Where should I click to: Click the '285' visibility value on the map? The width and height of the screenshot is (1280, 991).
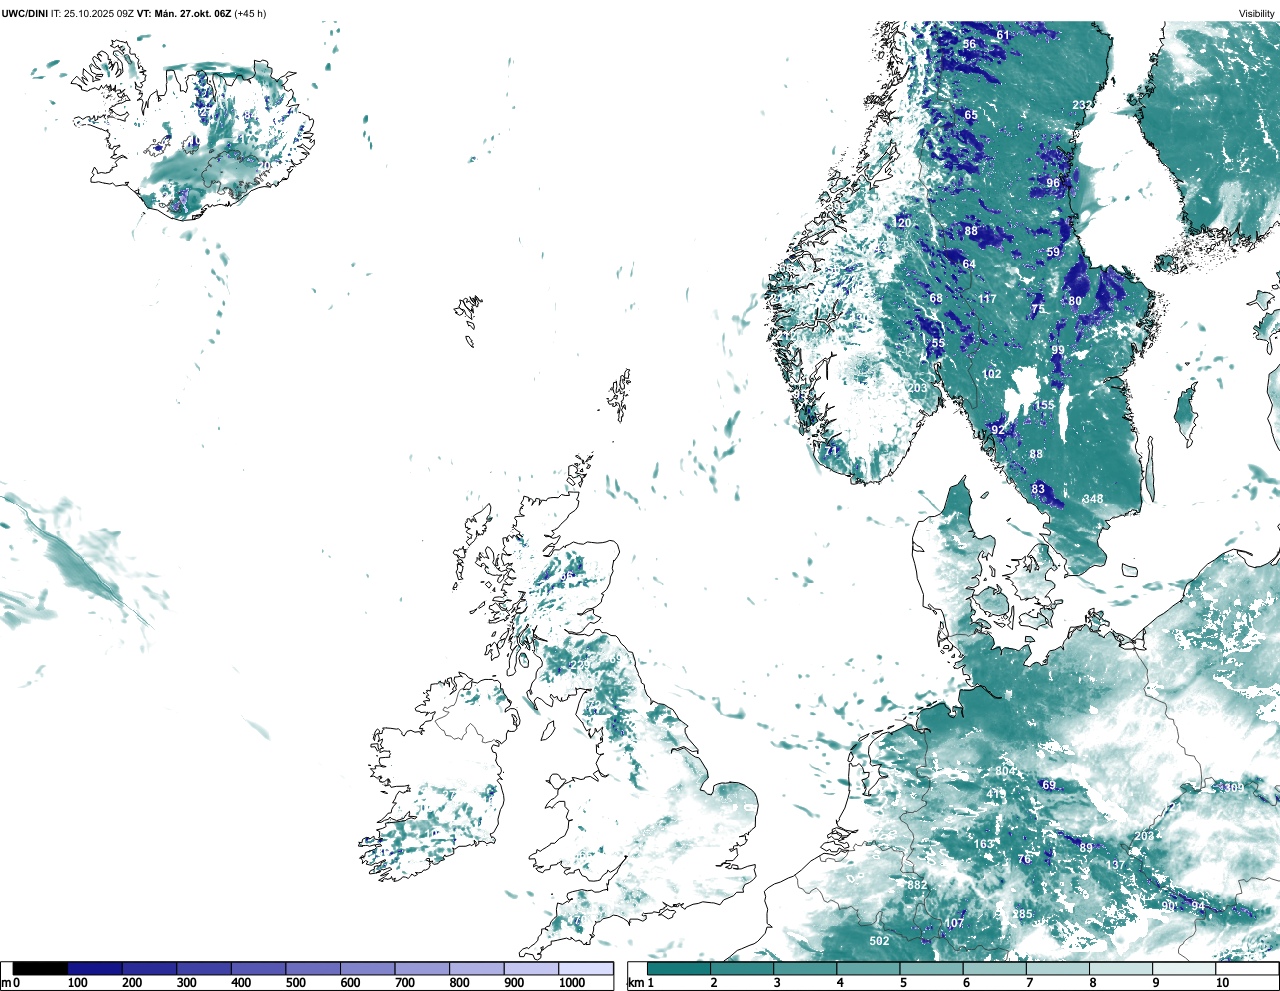click(1022, 914)
